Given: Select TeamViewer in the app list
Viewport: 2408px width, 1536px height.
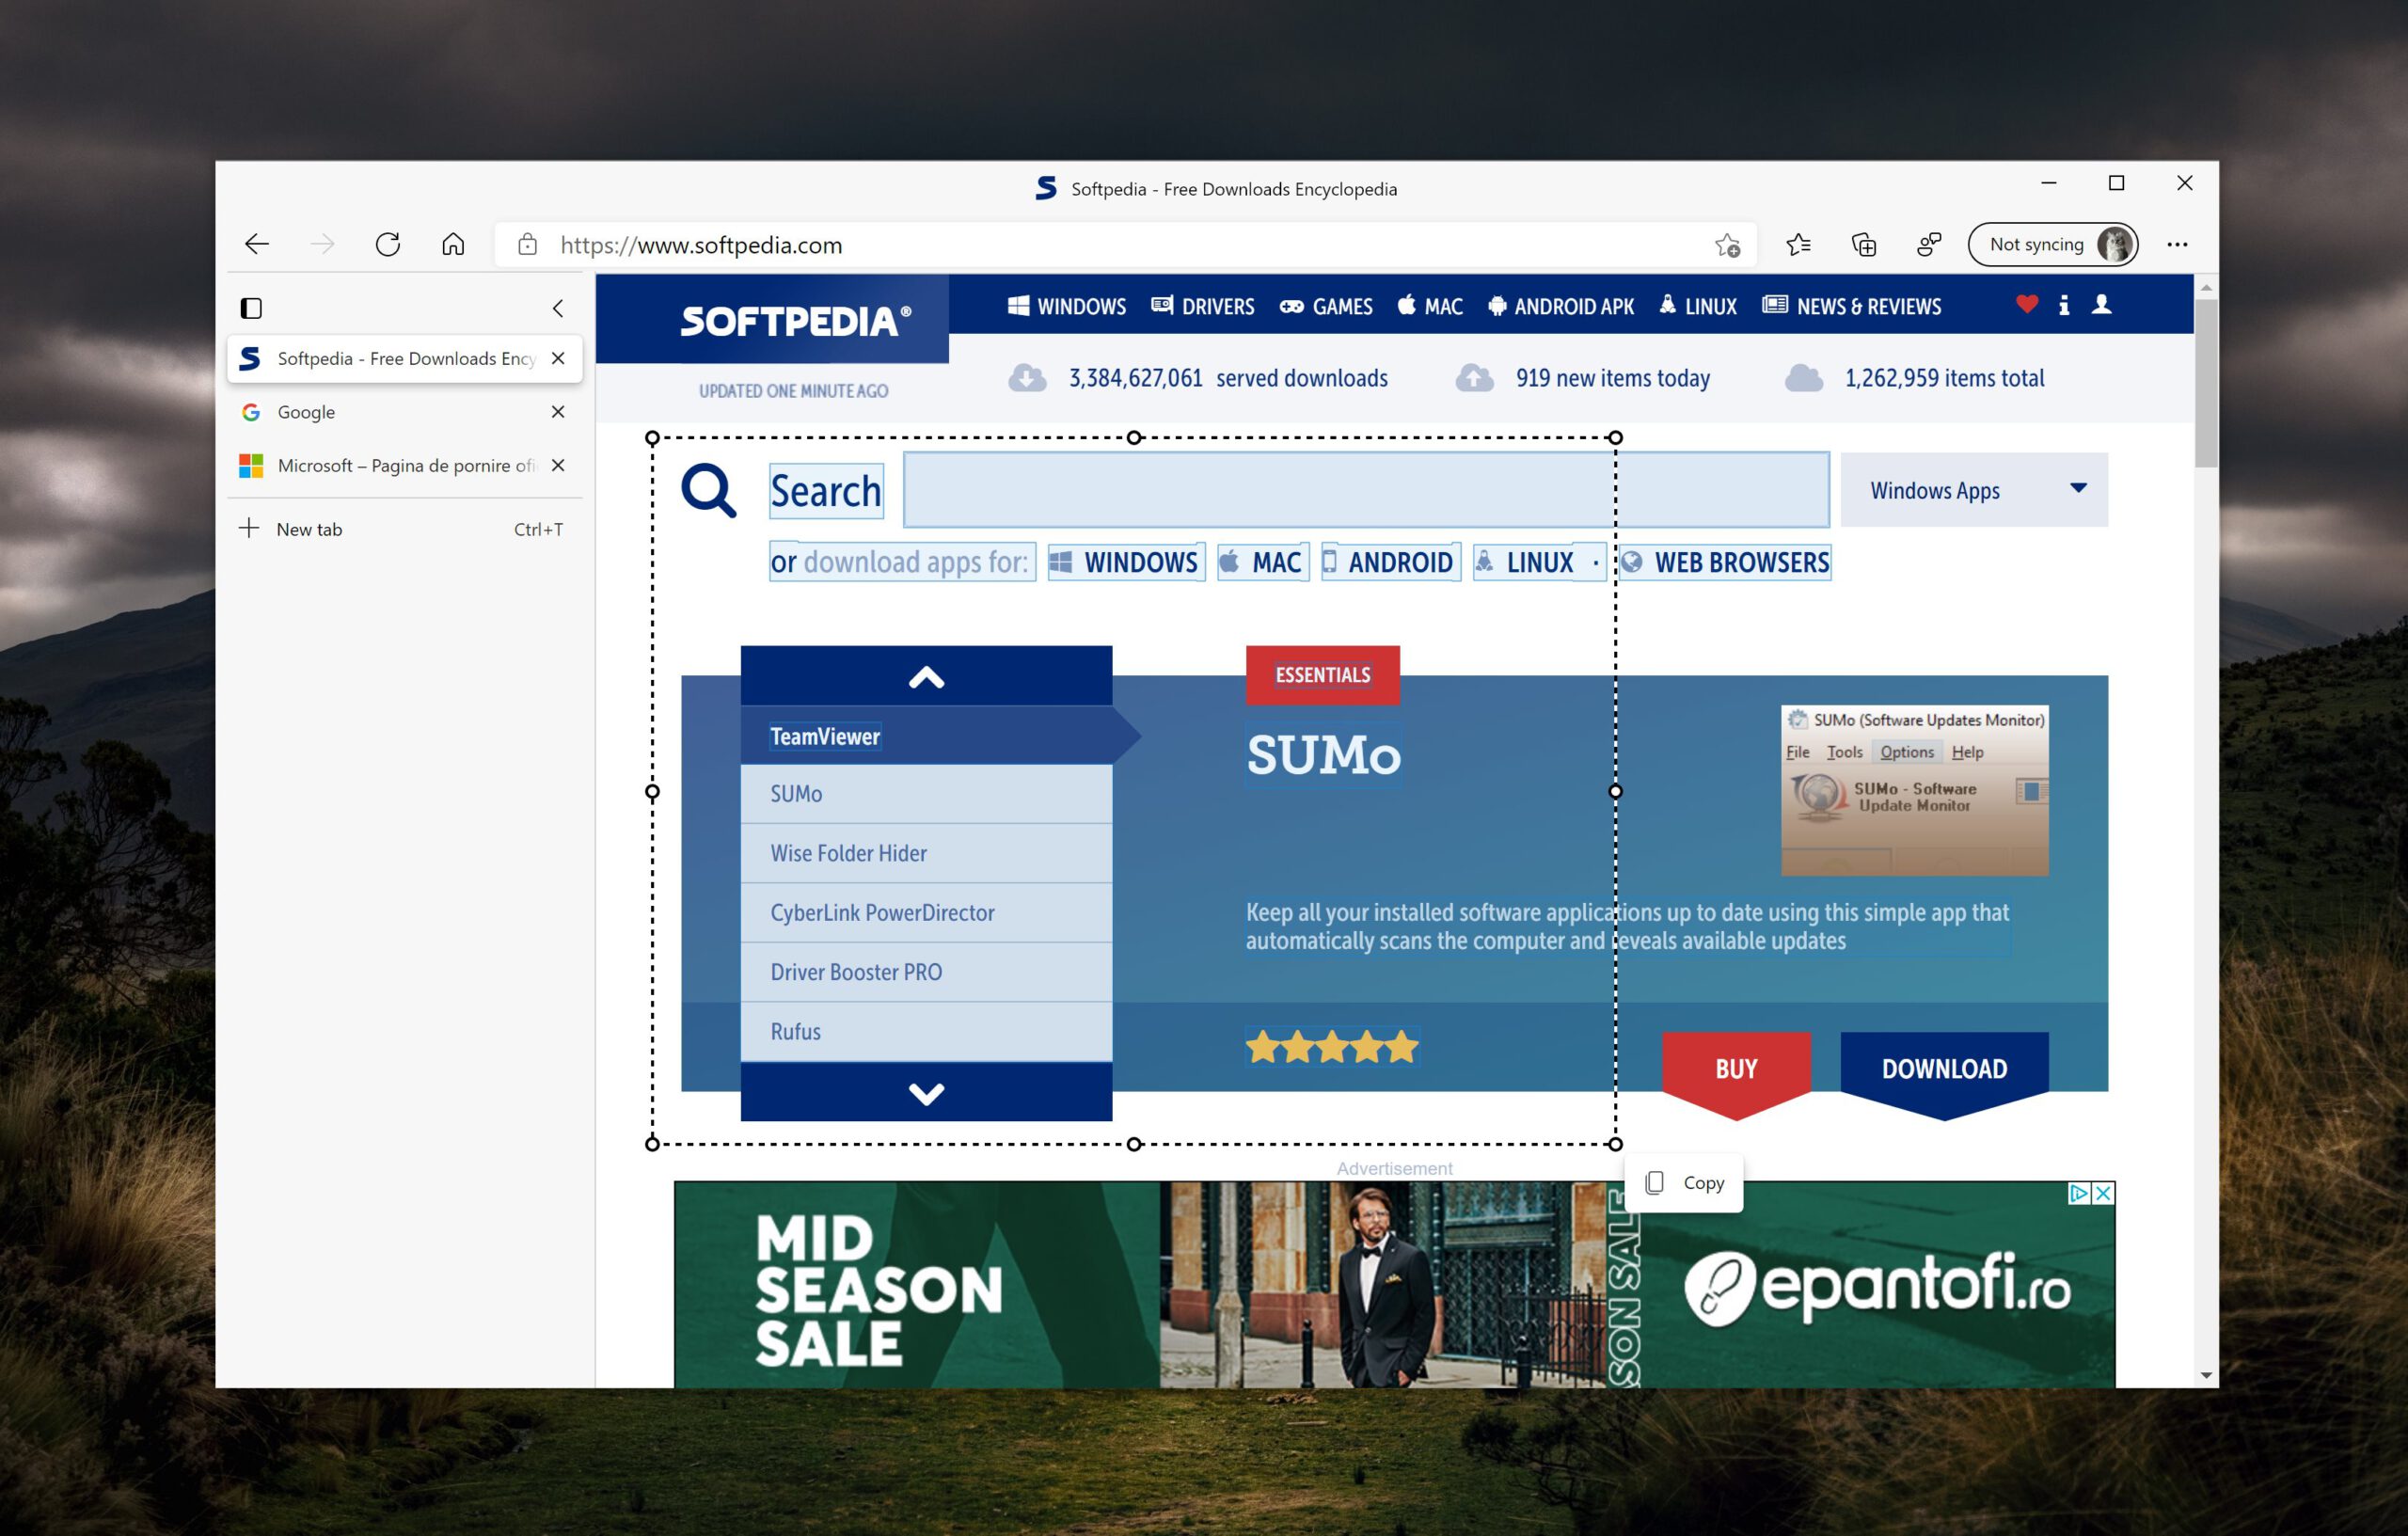Looking at the screenshot, I should tap(926, 736).
